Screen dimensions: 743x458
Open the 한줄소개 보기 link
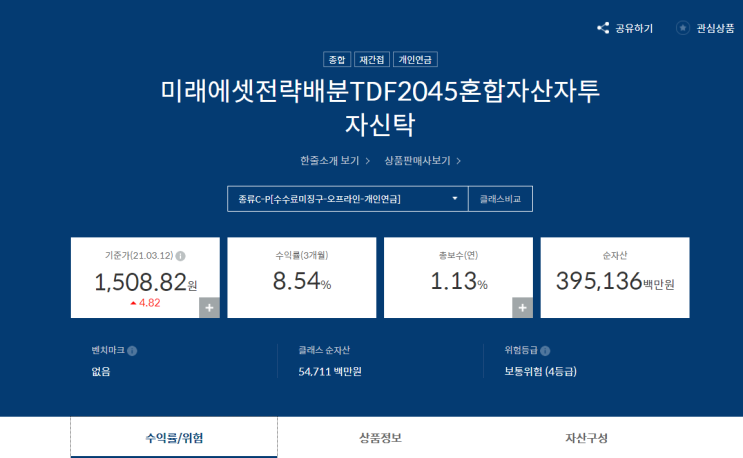pos(335,161)
